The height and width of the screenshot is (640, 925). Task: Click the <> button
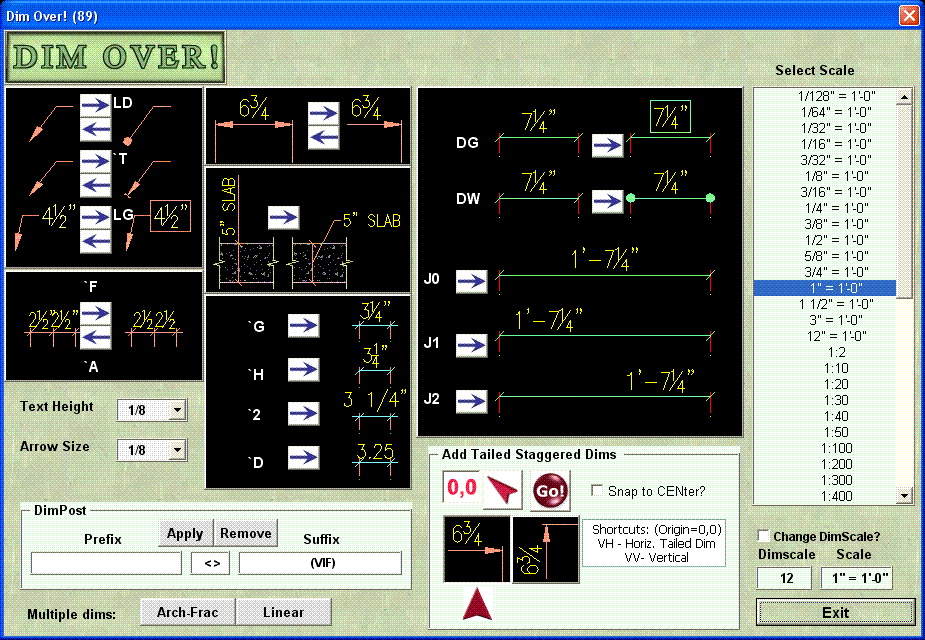click(211, 563)
